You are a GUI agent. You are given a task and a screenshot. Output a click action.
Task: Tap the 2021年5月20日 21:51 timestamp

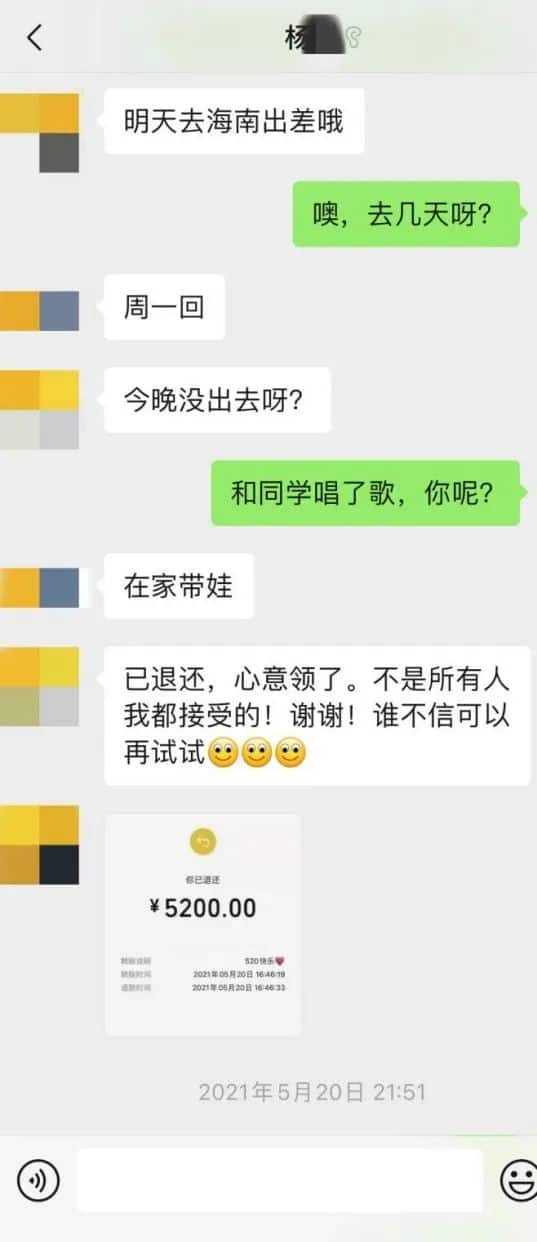[x=312, y=1092]
